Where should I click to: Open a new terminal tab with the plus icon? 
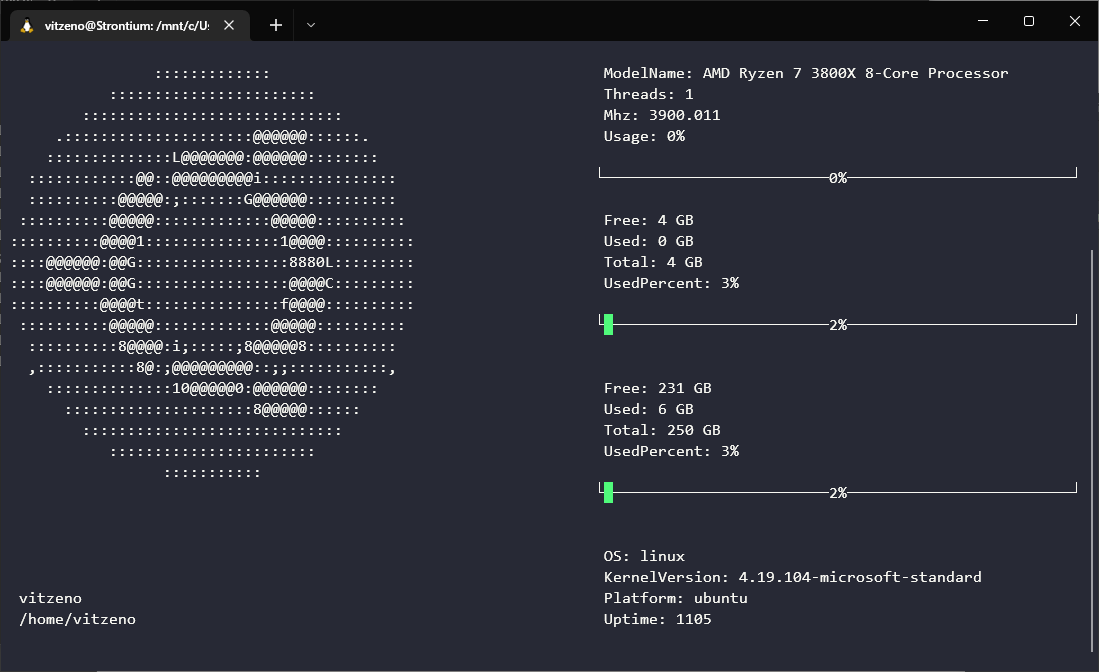coord(275,25)
